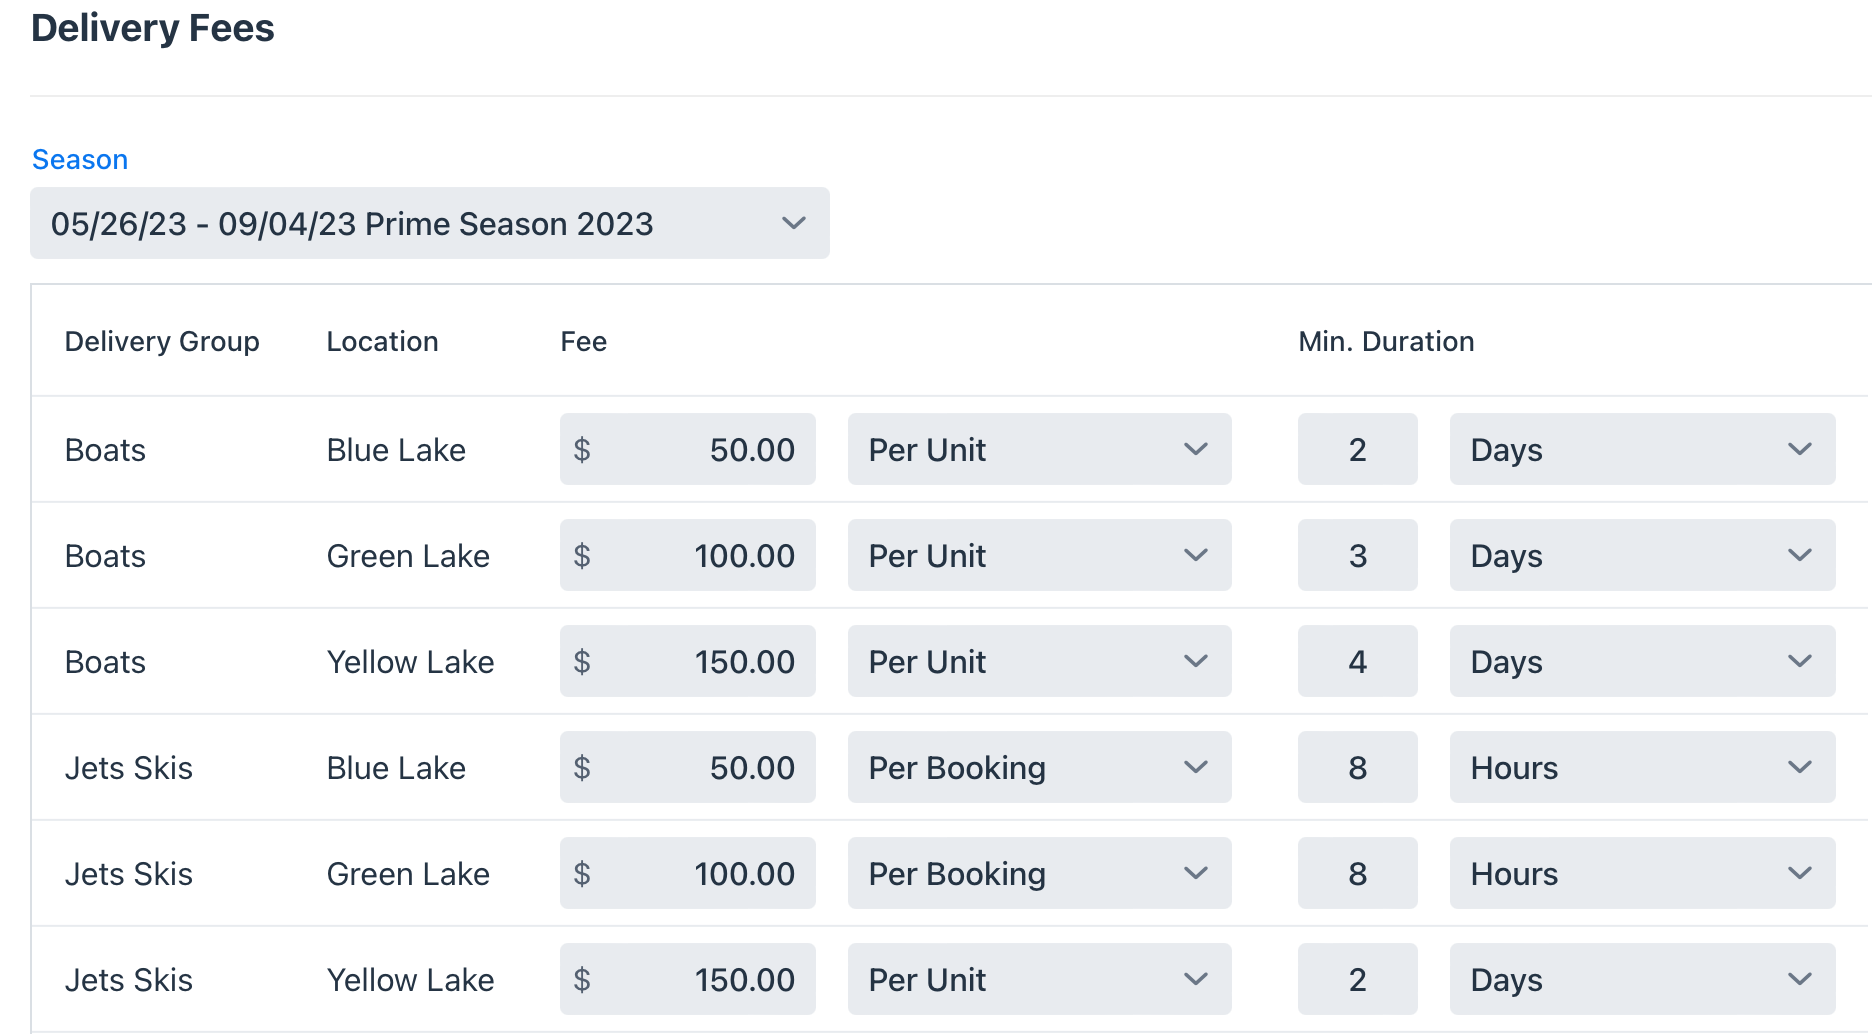Click min duration field showing 3
Image resolution: width=1872 pixels, height=1034 pixels.
click(1358, 556)
